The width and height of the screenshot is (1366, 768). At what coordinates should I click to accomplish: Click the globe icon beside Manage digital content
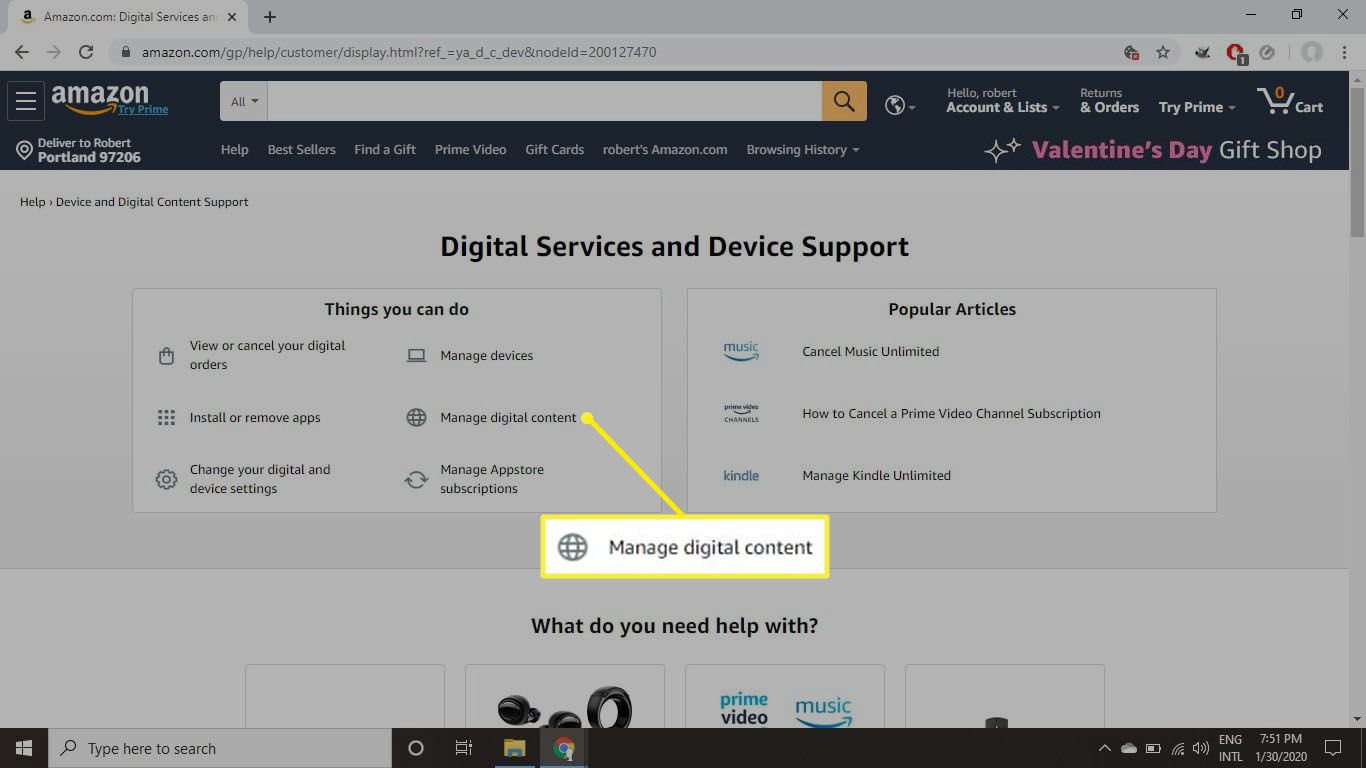click(x=416, y=418)
